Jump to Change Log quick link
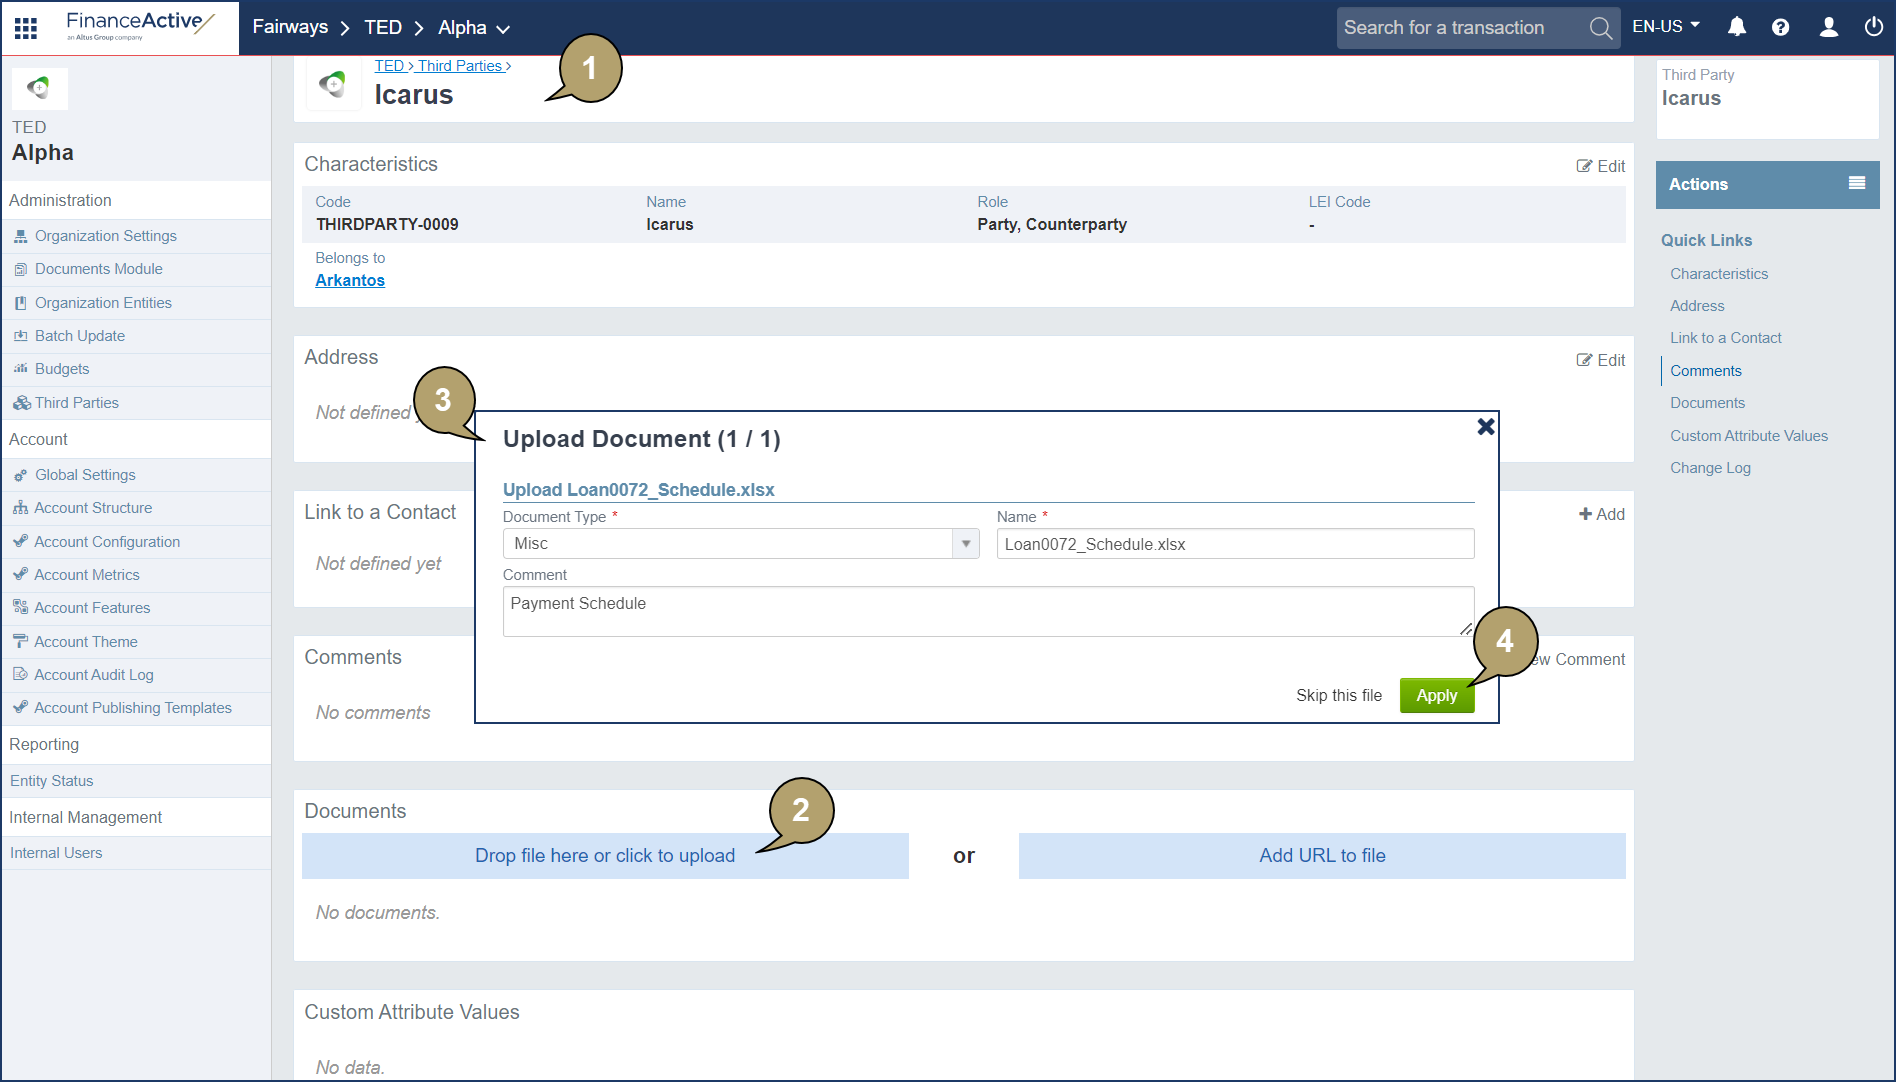The image size is (1896, 1082). point(1710,468)
